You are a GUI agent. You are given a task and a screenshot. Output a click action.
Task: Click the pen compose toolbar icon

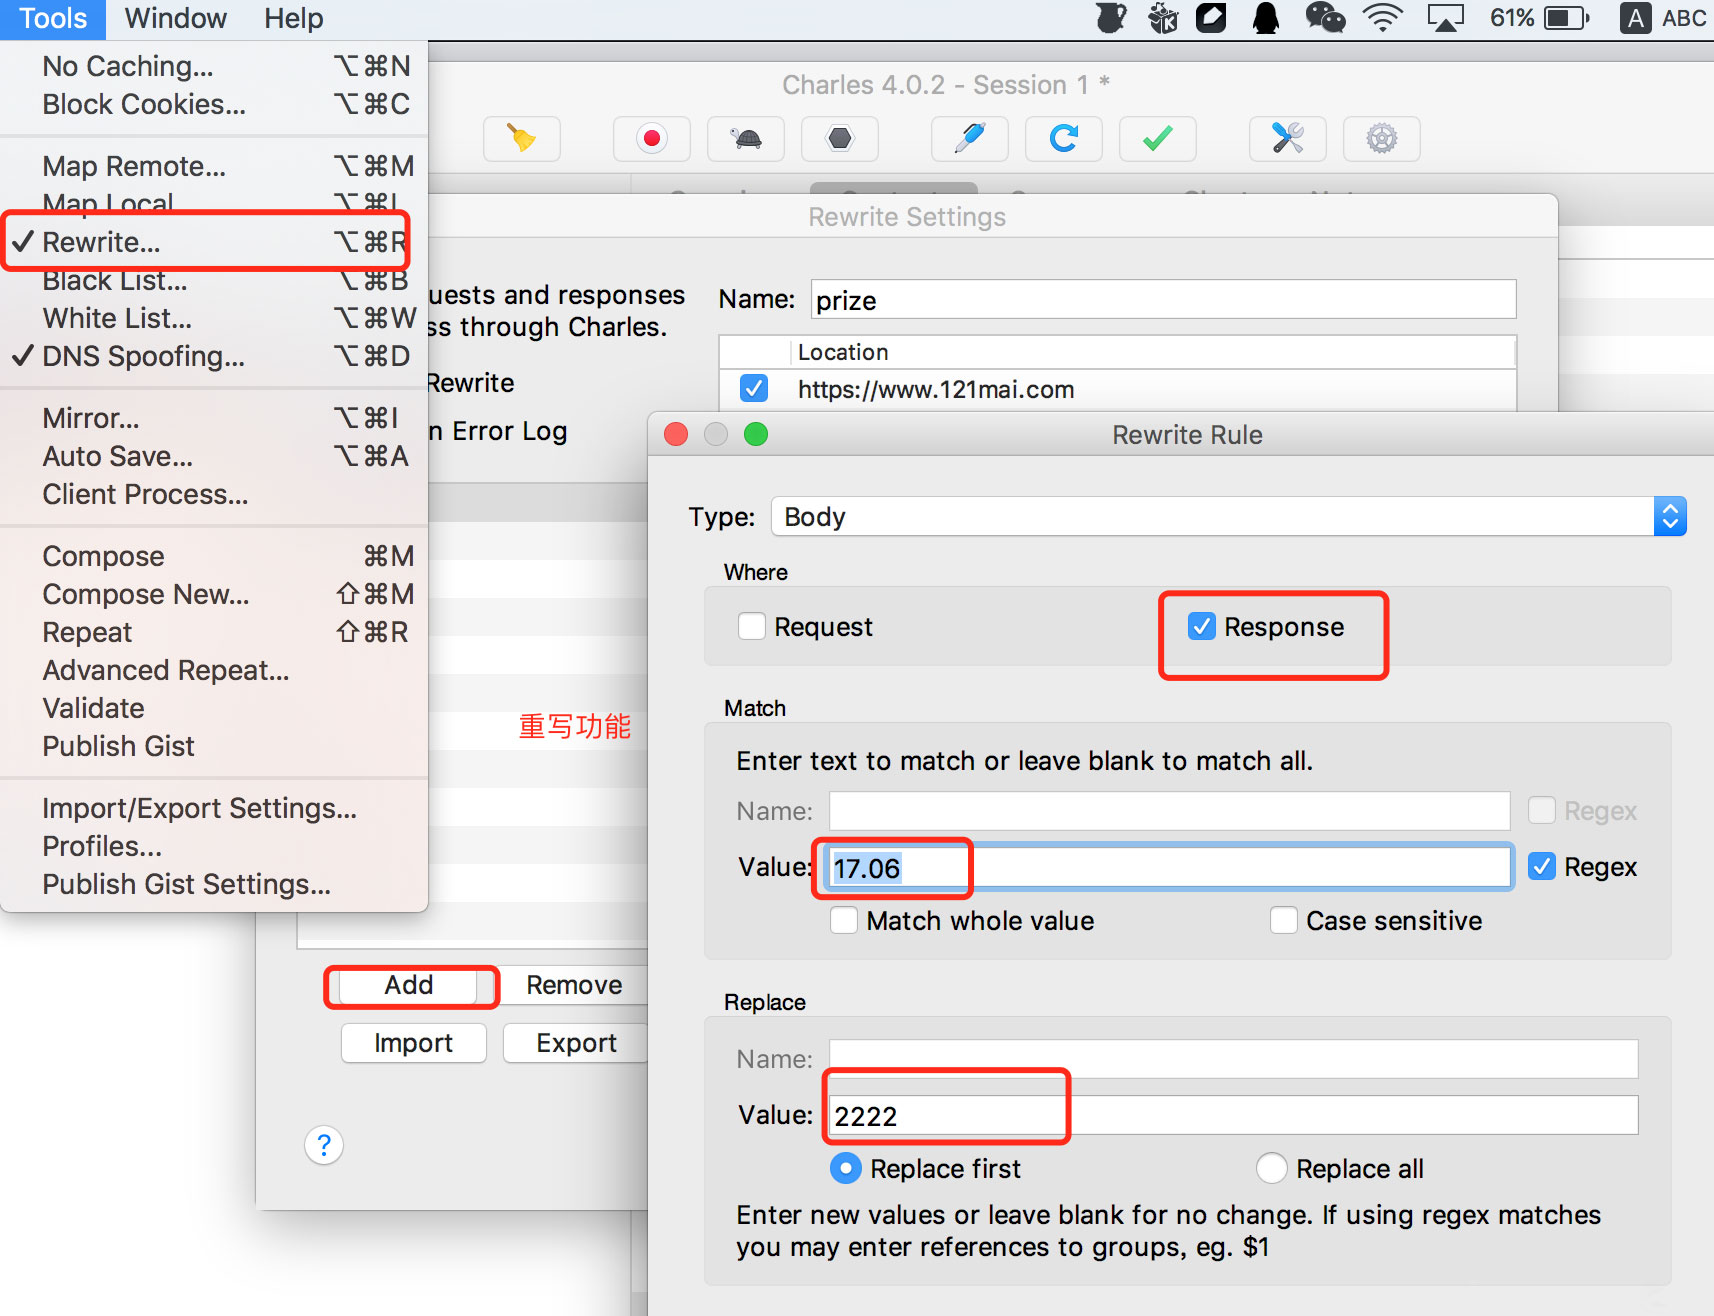(x=970, y=138)
